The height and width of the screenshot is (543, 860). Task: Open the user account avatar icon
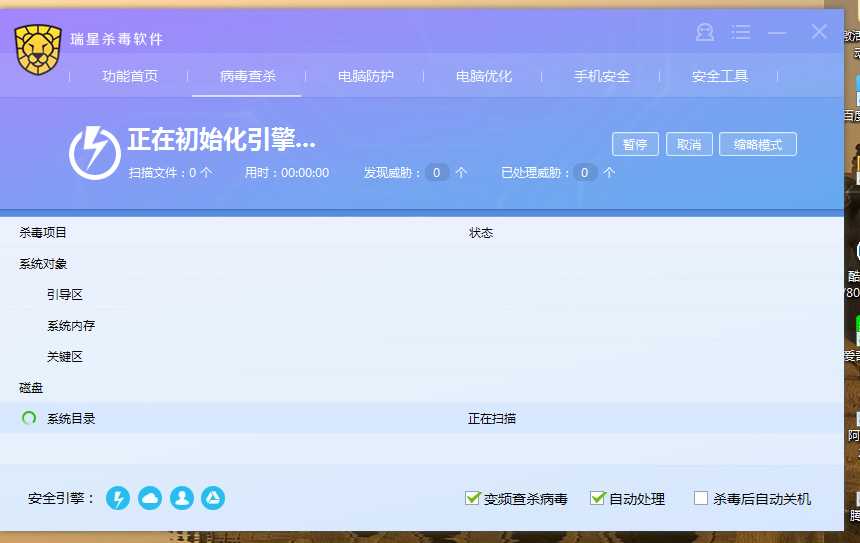(x=705, y=32)
